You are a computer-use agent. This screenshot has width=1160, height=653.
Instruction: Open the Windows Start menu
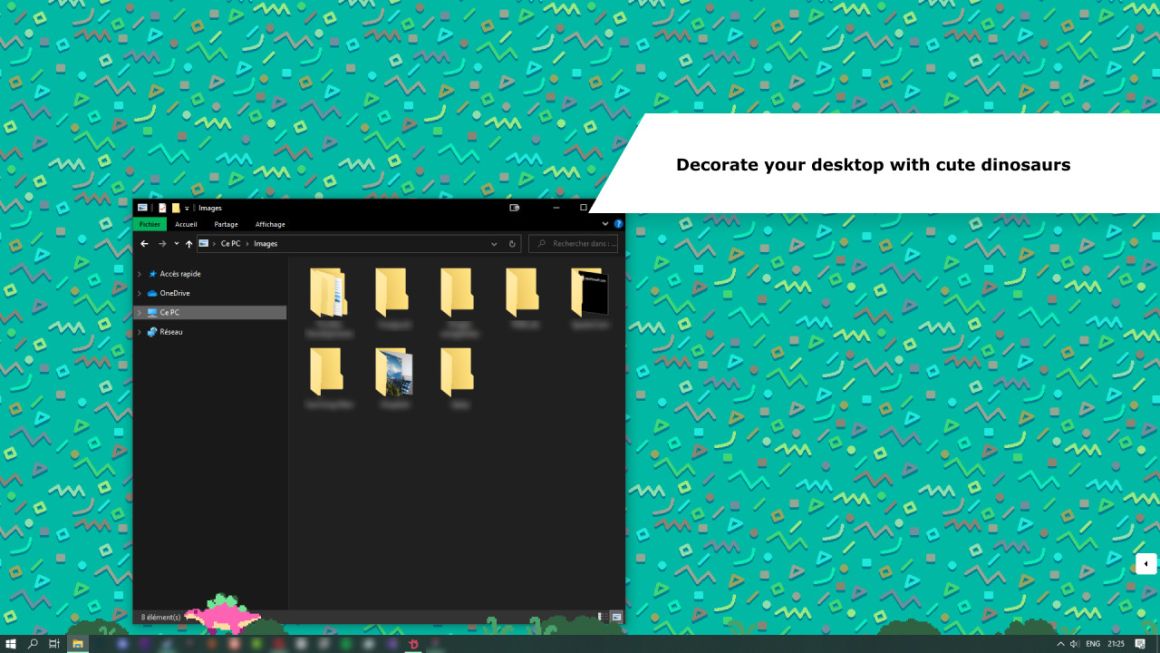point(10,643)
